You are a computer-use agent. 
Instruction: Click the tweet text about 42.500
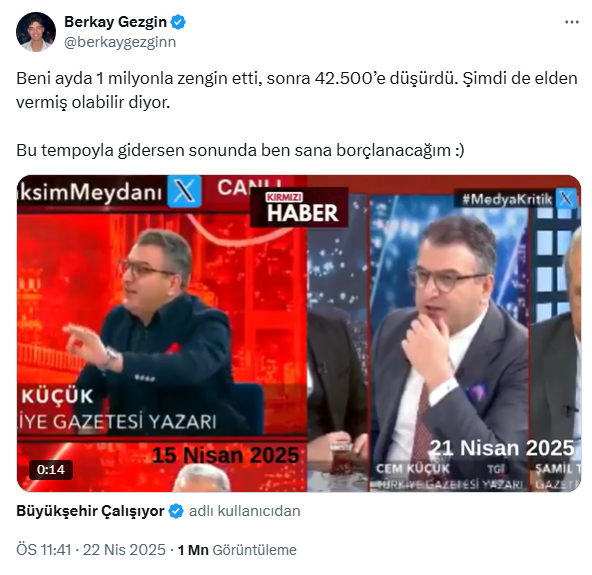[x=297, y=90]
